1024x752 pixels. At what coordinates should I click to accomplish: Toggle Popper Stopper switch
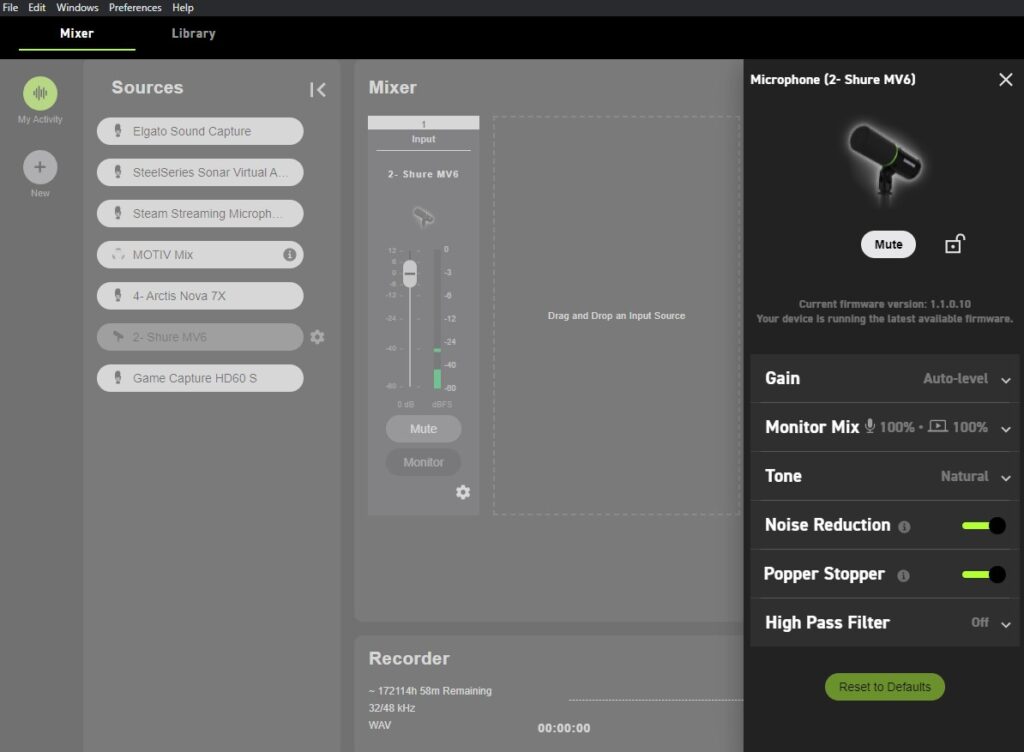[x=984, y=574]
